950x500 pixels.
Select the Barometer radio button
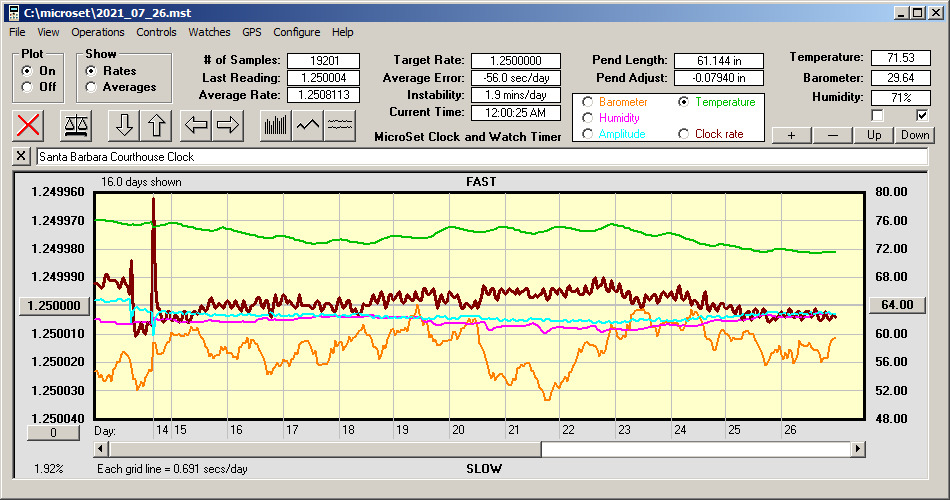click(x=587, y=102)
